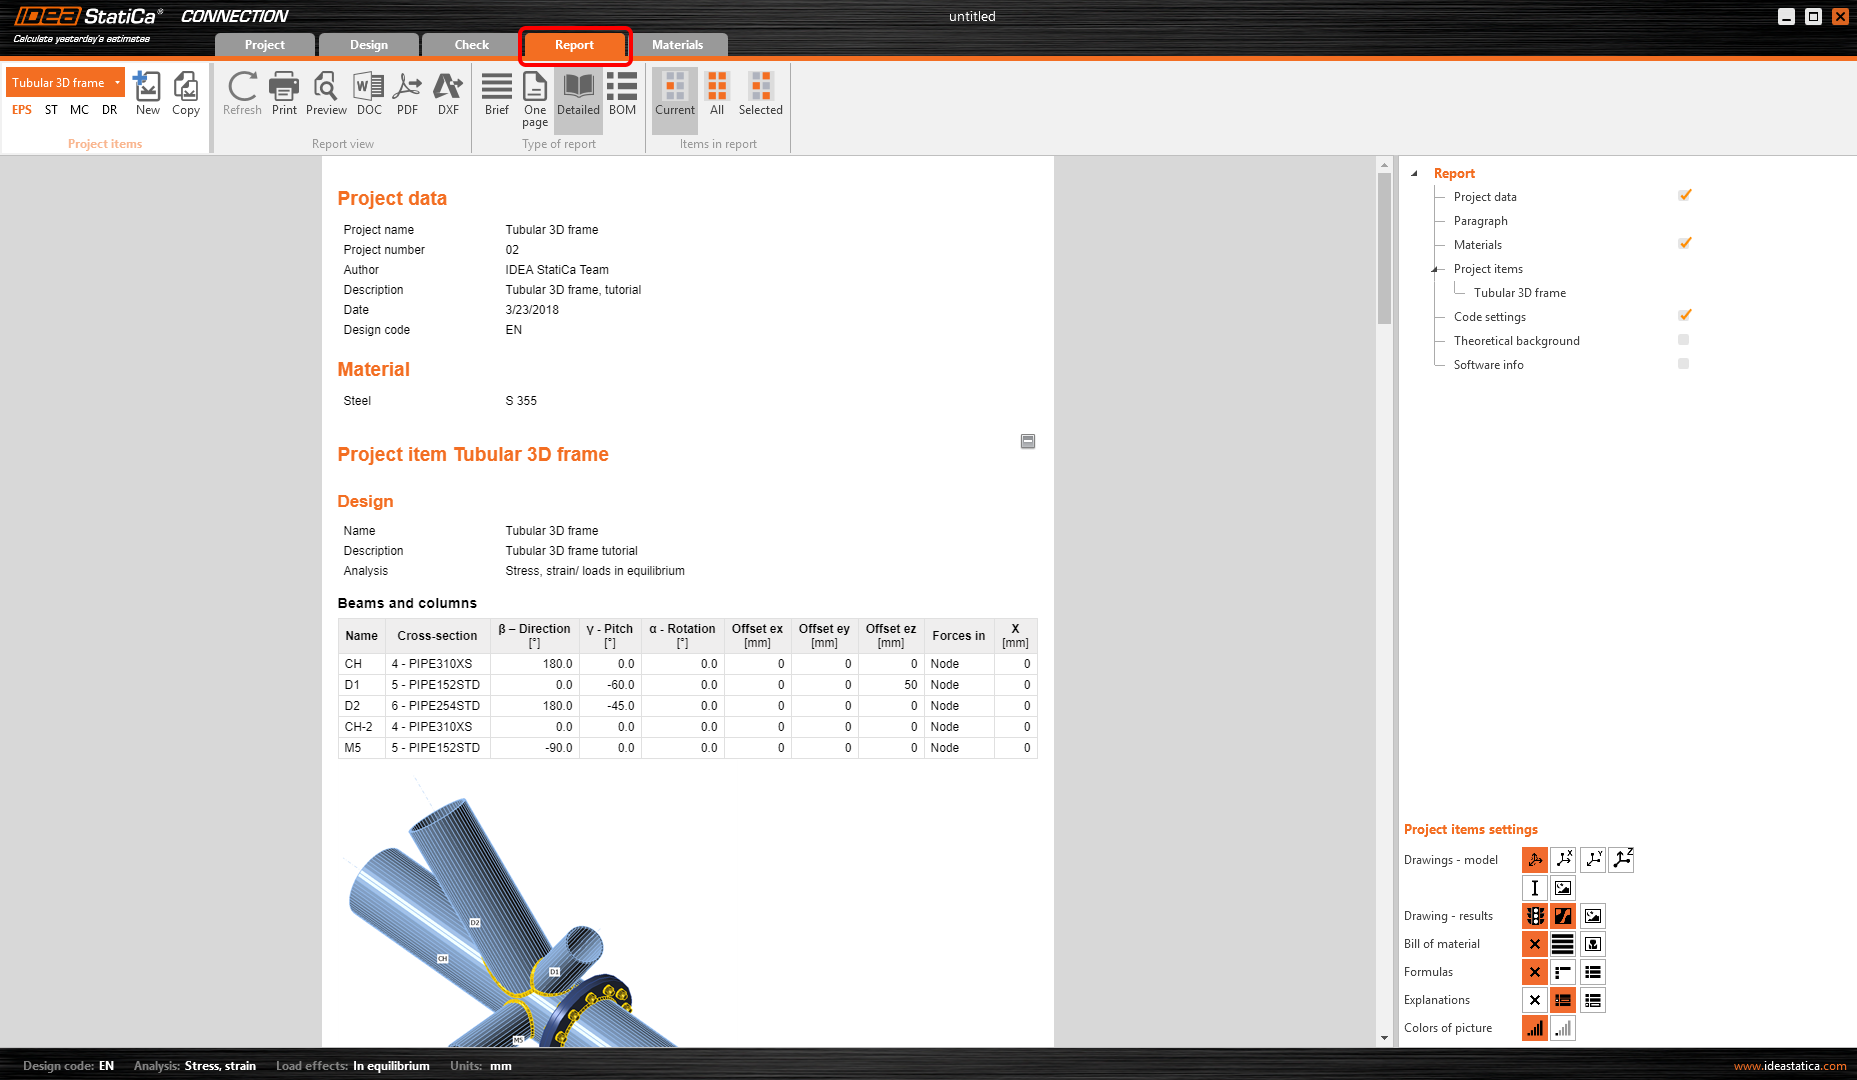Select the BOM report type
The height and width of the screenshot is (1080, 1857).
pos(622,94)
